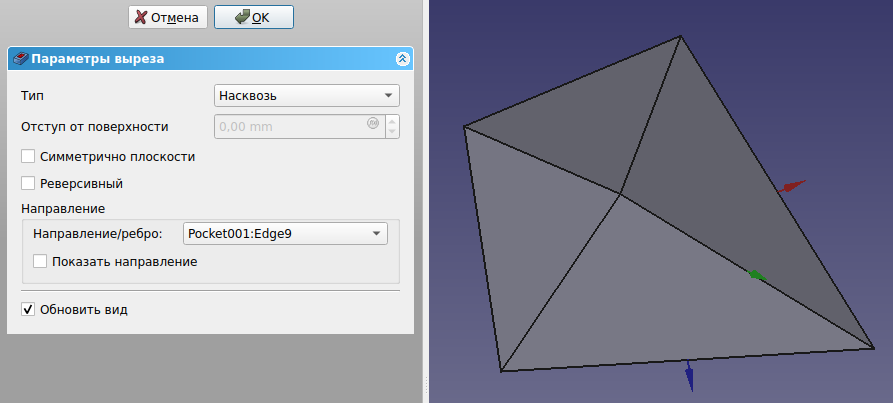Click the red X axis arrow in the viewport
The width and height of the screenshot is (893, 403).
click(792, 186)
